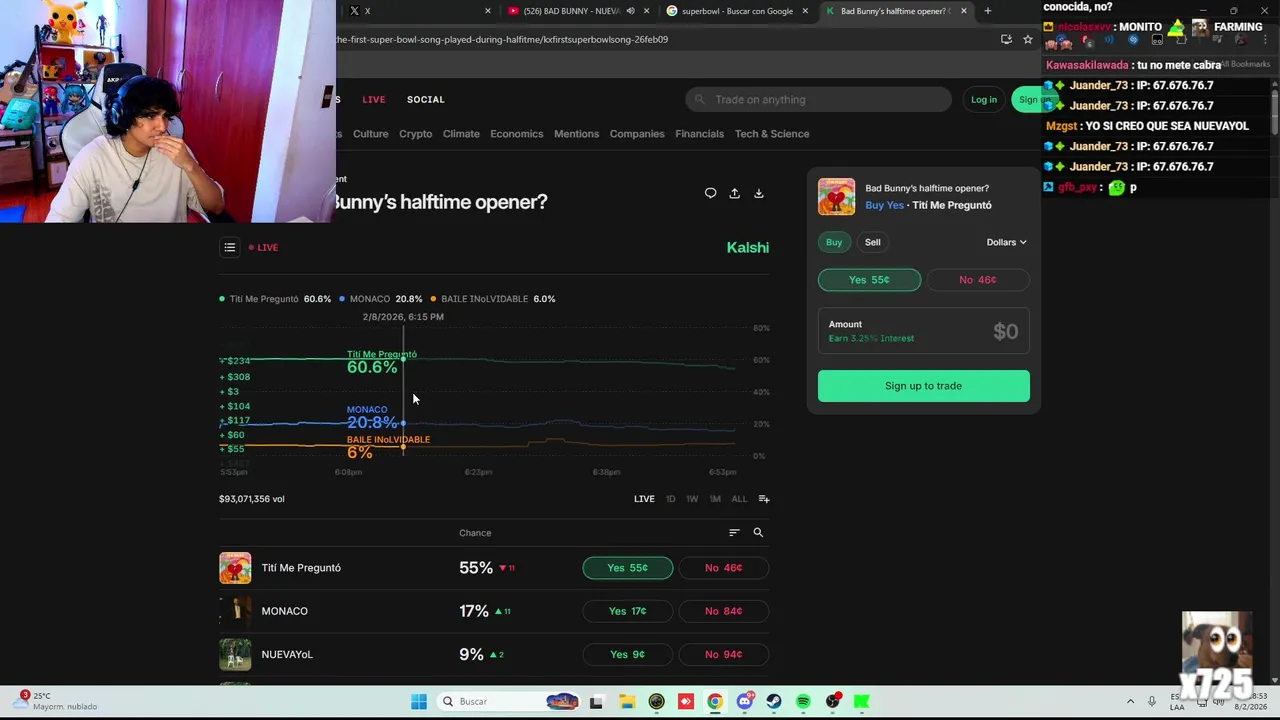This screenshot has width=1280, height=720.
Task: Open Discord from the taskbar
Action: click(x=744, y=701)
